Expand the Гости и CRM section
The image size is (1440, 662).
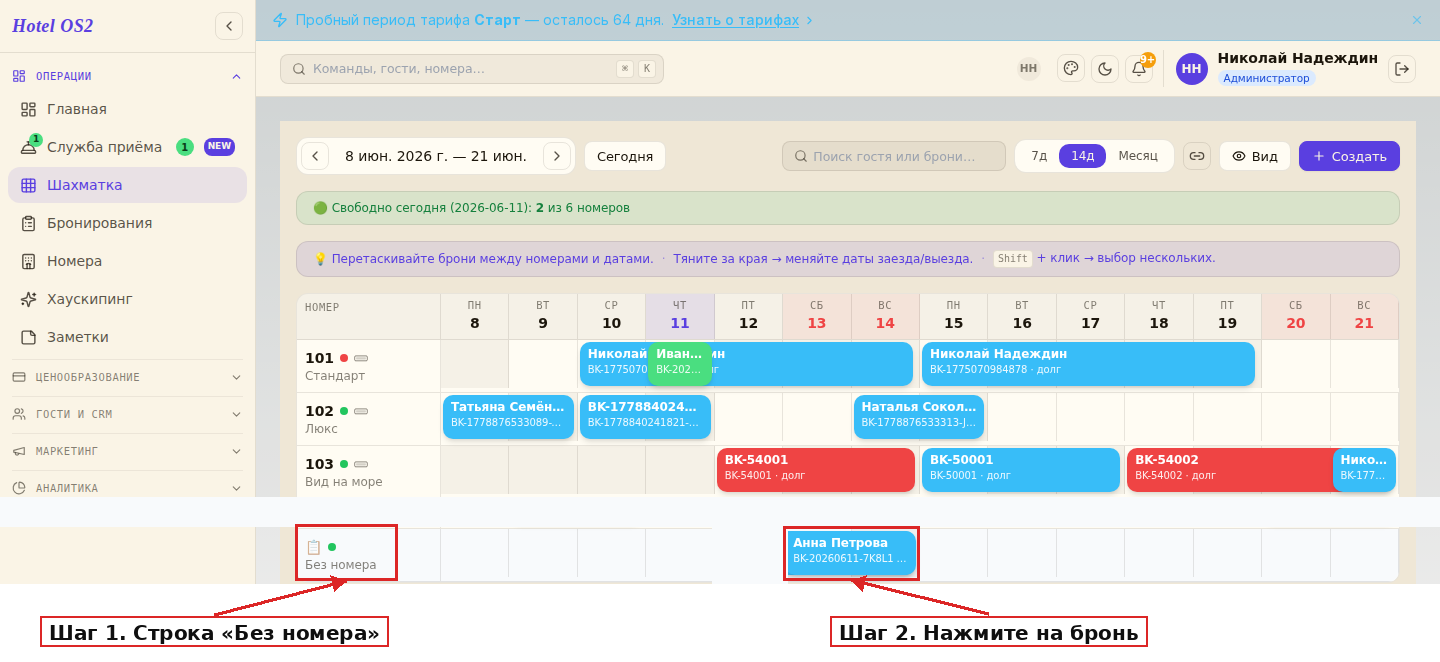[127, 414]
